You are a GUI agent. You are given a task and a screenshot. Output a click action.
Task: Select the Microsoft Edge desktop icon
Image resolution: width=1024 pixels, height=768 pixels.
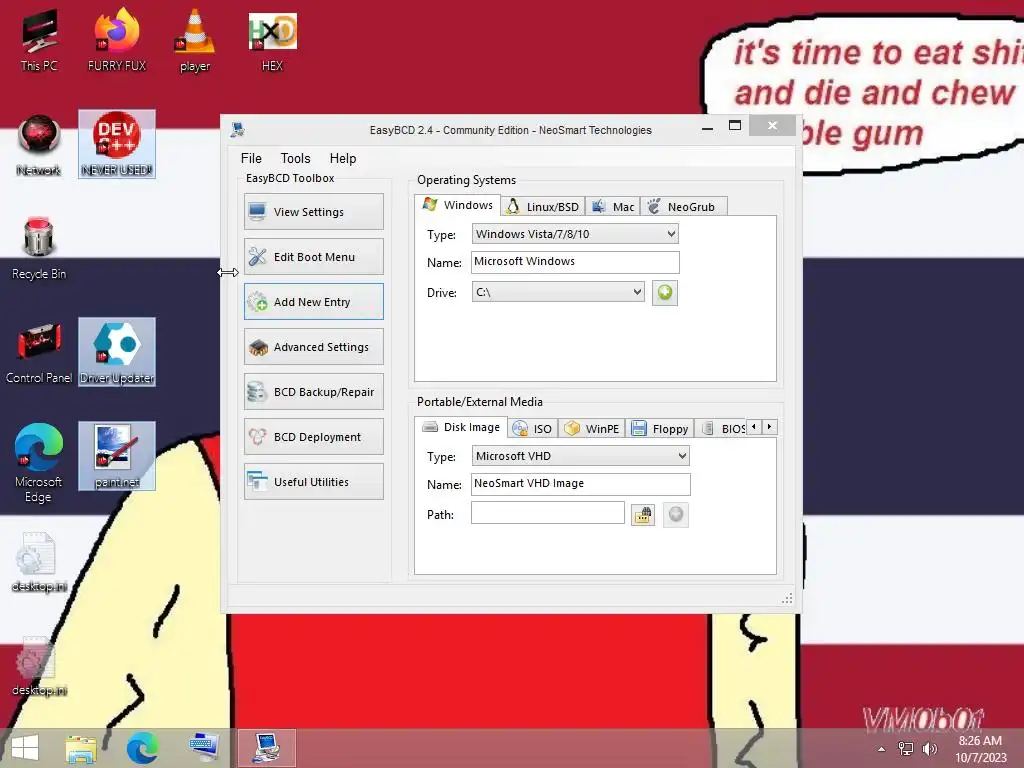(x=39, y=464)
